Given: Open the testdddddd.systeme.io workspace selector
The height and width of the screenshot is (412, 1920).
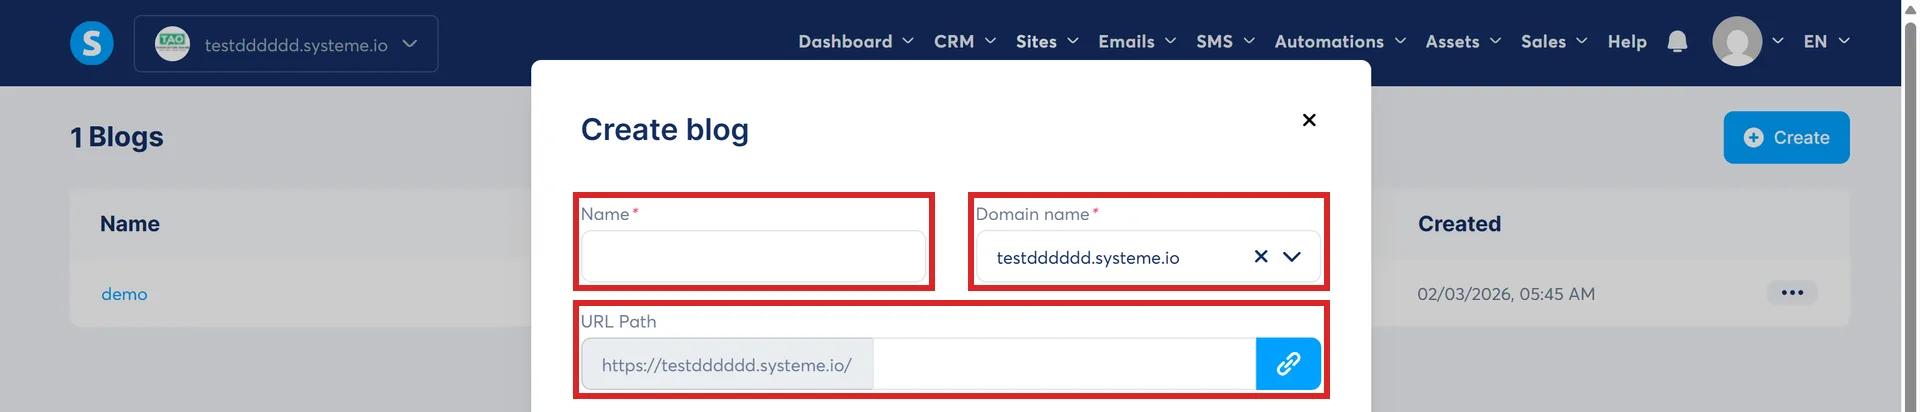Looking at the screenshot, I should 286,44.
